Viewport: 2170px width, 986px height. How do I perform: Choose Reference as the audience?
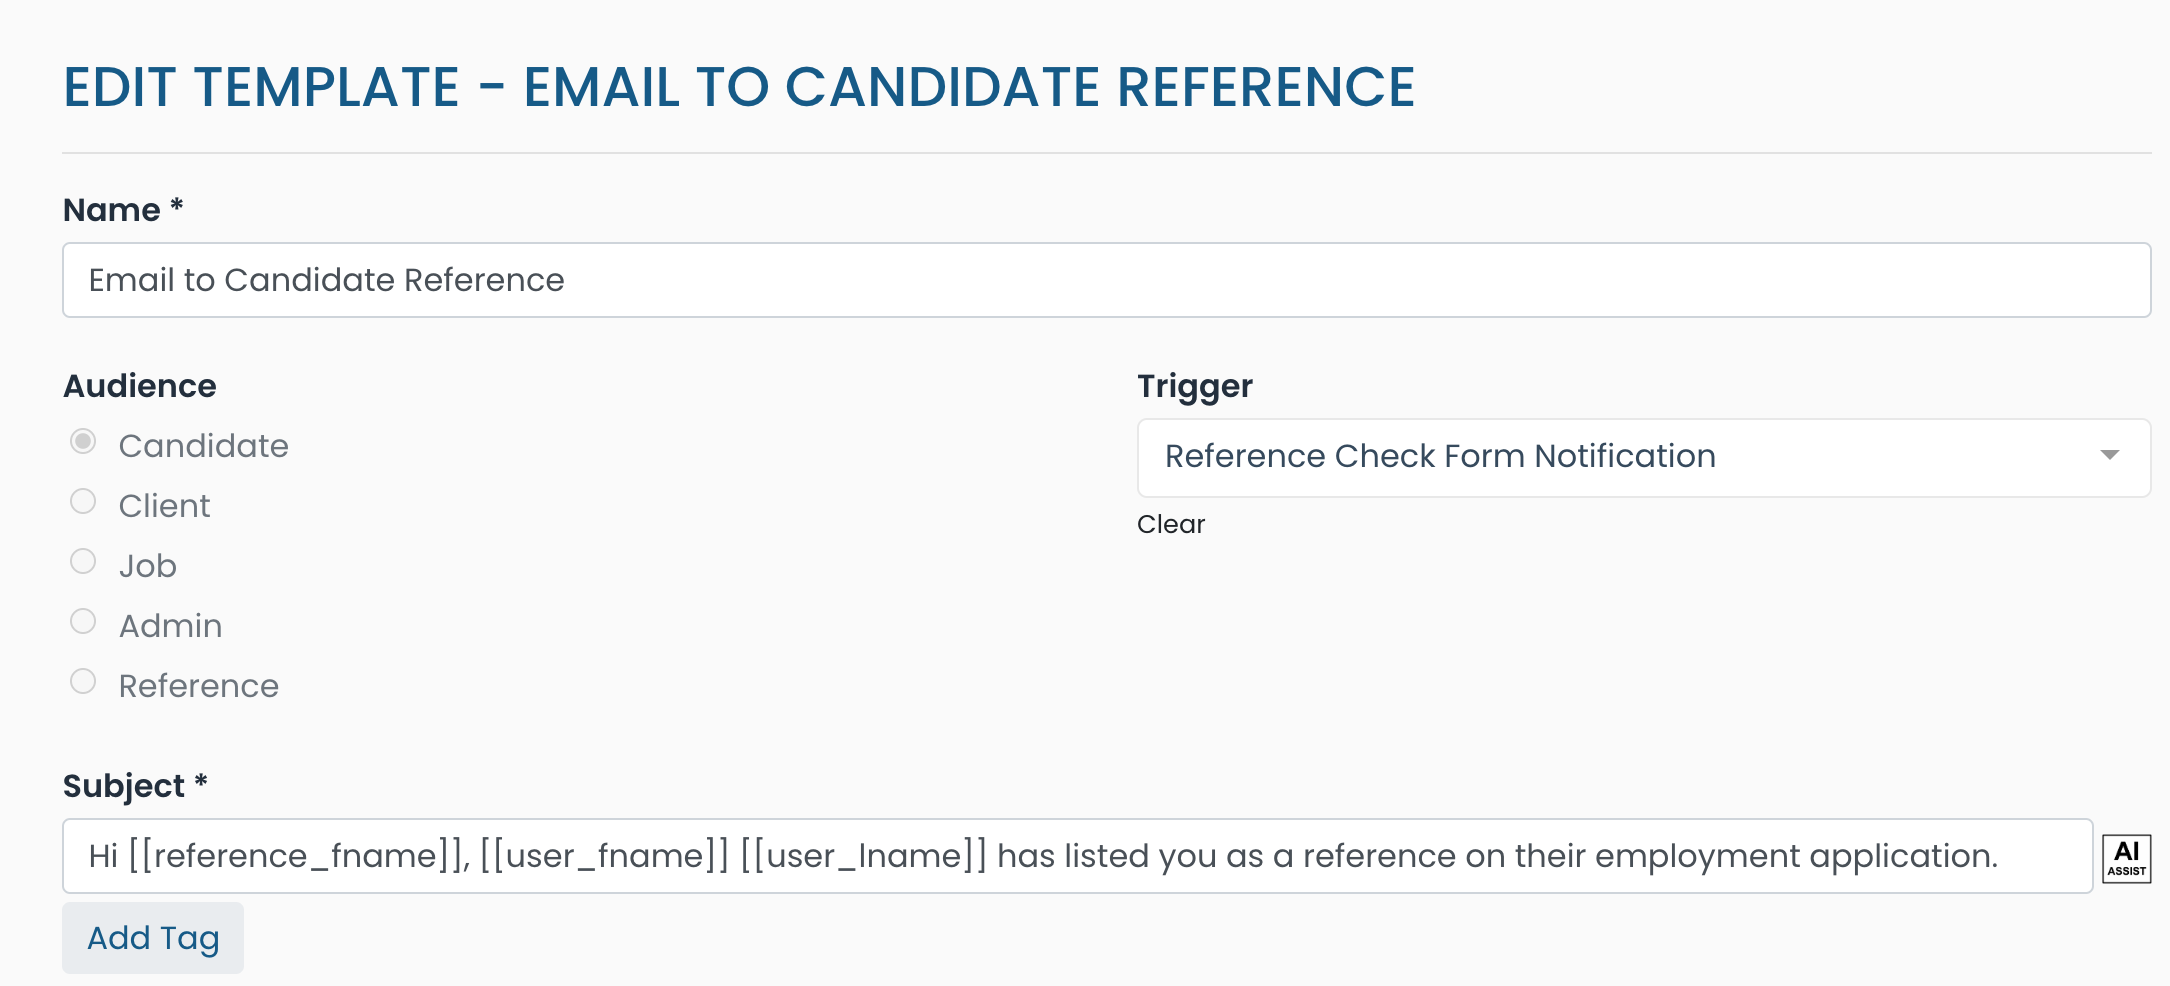pyautogui.click(x=83, y=681)
